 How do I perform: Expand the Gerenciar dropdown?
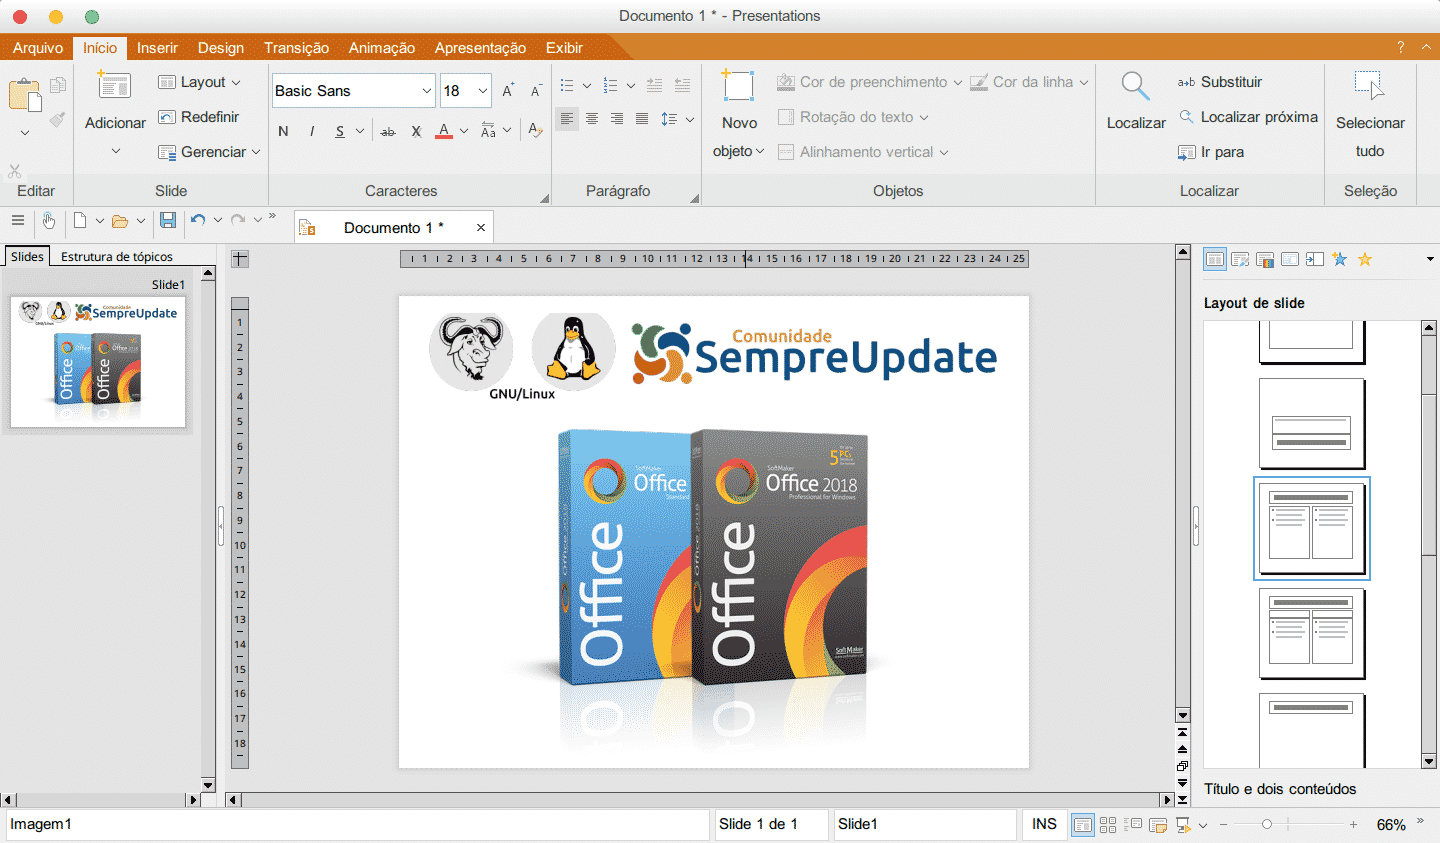tap(256, 152)
